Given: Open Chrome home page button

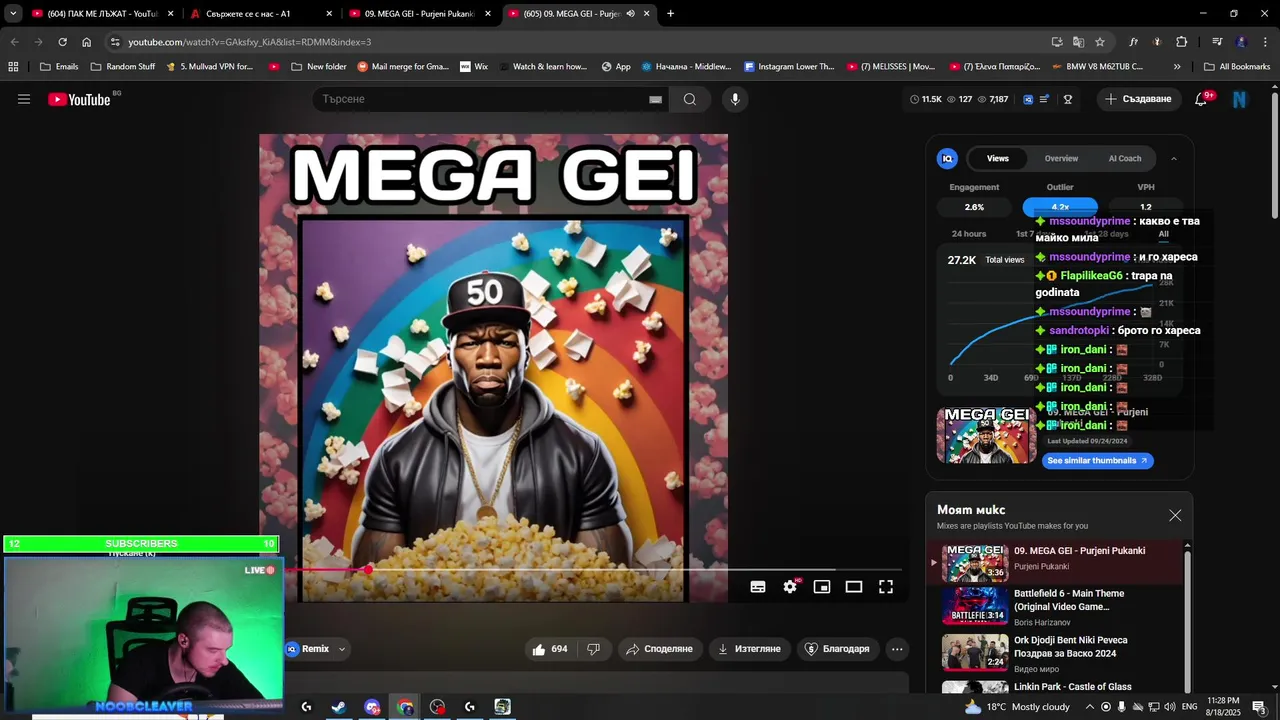Looking at the screenshot, I should [87, 42].
